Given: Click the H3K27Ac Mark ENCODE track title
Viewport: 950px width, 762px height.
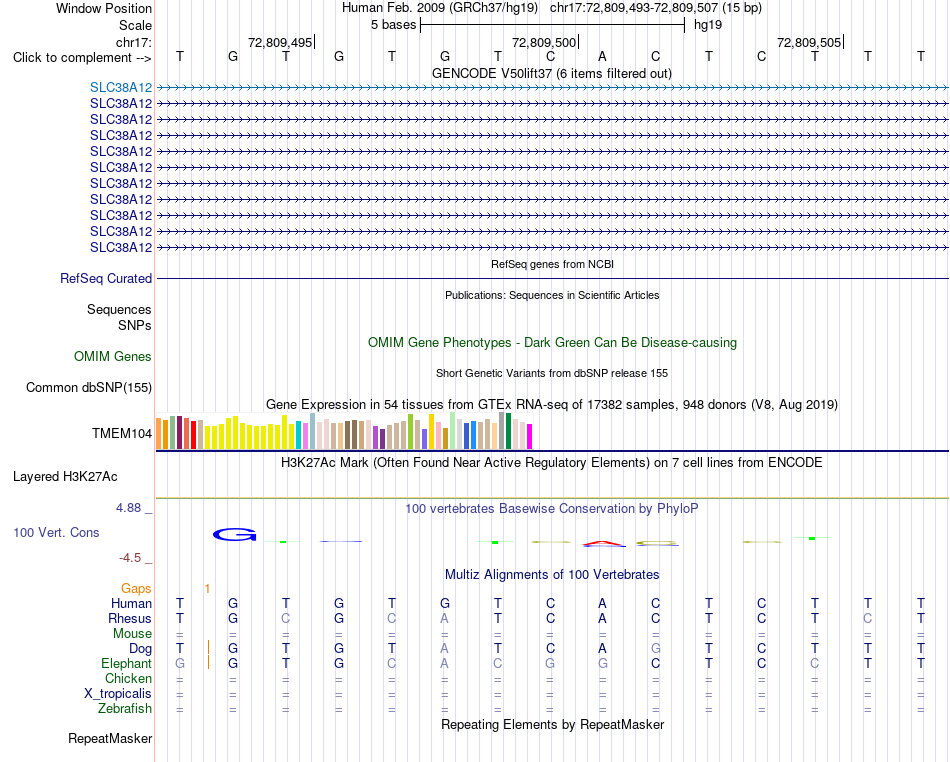Looking at the screenshot, I should tap(552, 463).
